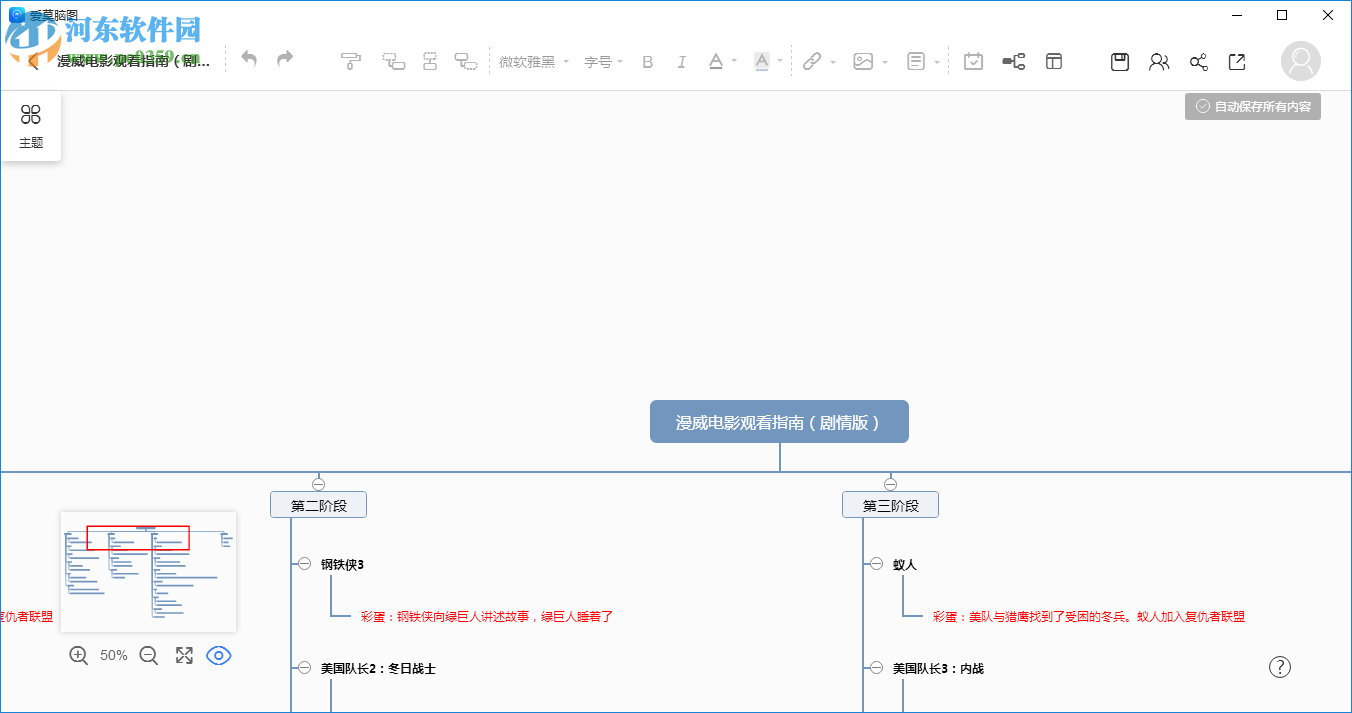
Task: Collapse the 钢铁侠3 node
Action: pyautogui.click(x=304, y=564)
